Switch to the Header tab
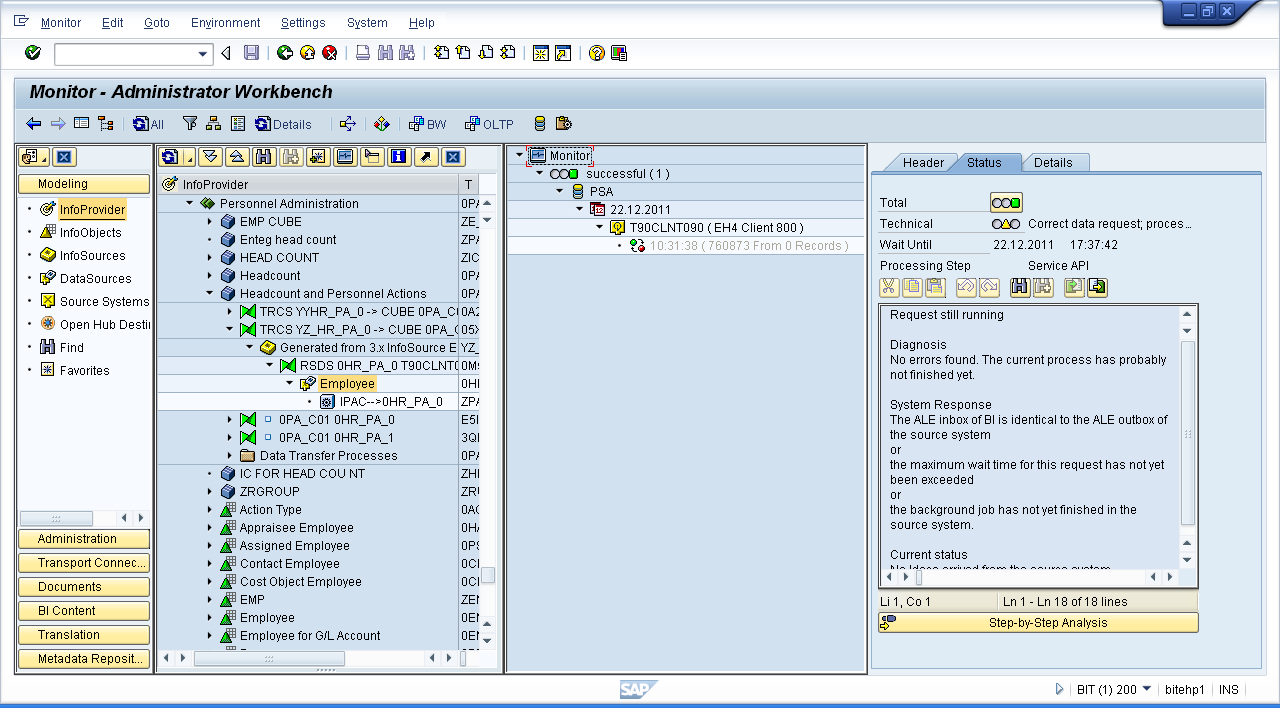The height and width of the screenshot is (708, 1280). click(923, 163)
